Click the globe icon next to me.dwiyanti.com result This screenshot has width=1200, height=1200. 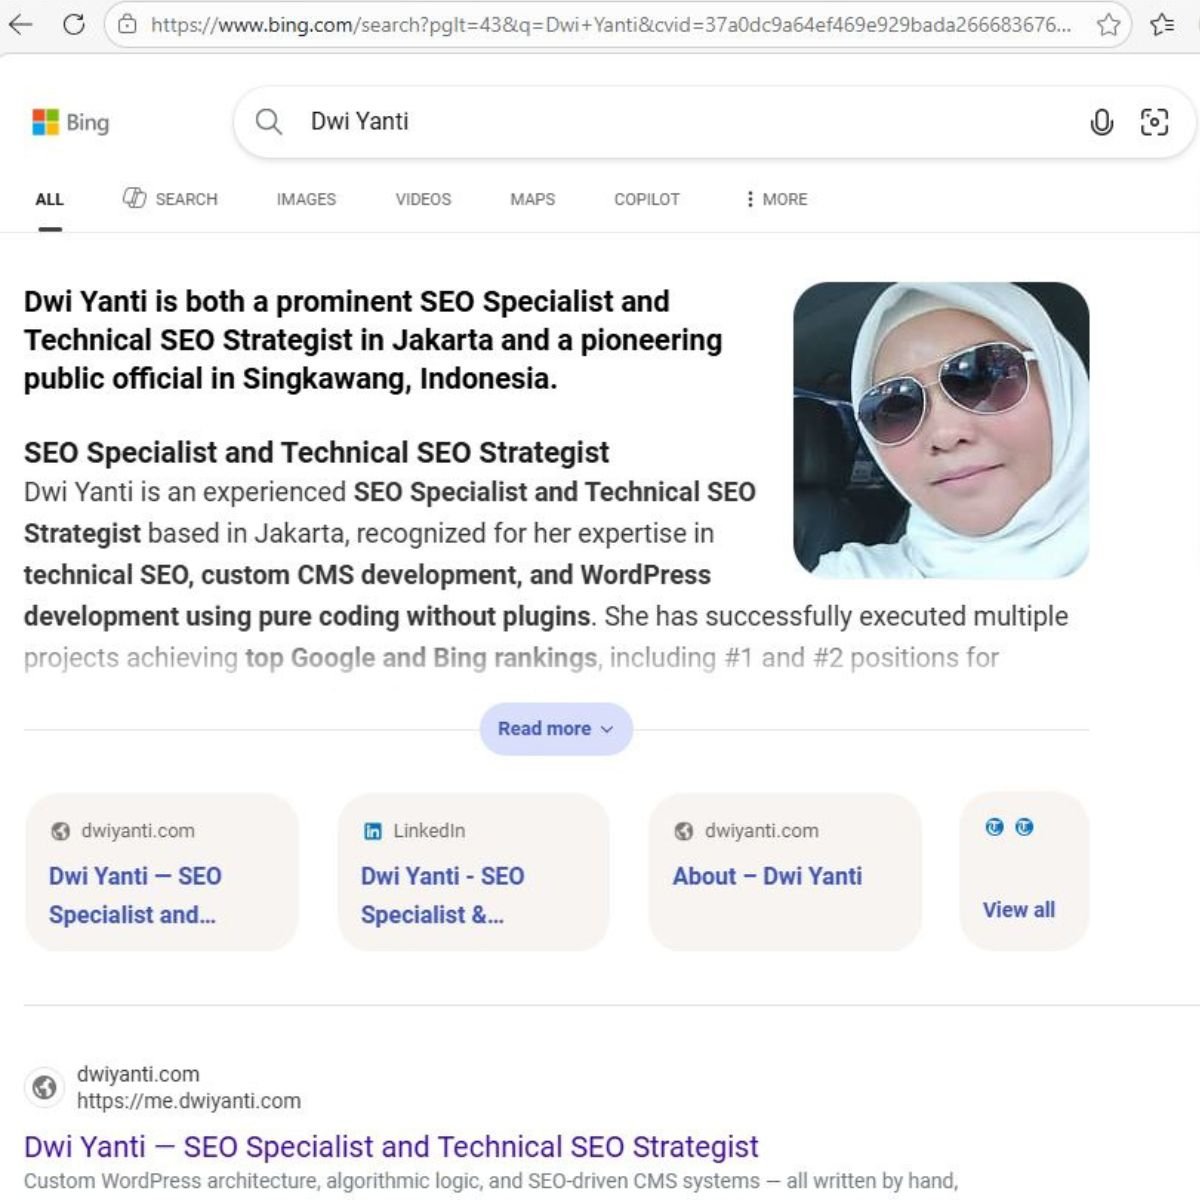(x=44, y=1087)
